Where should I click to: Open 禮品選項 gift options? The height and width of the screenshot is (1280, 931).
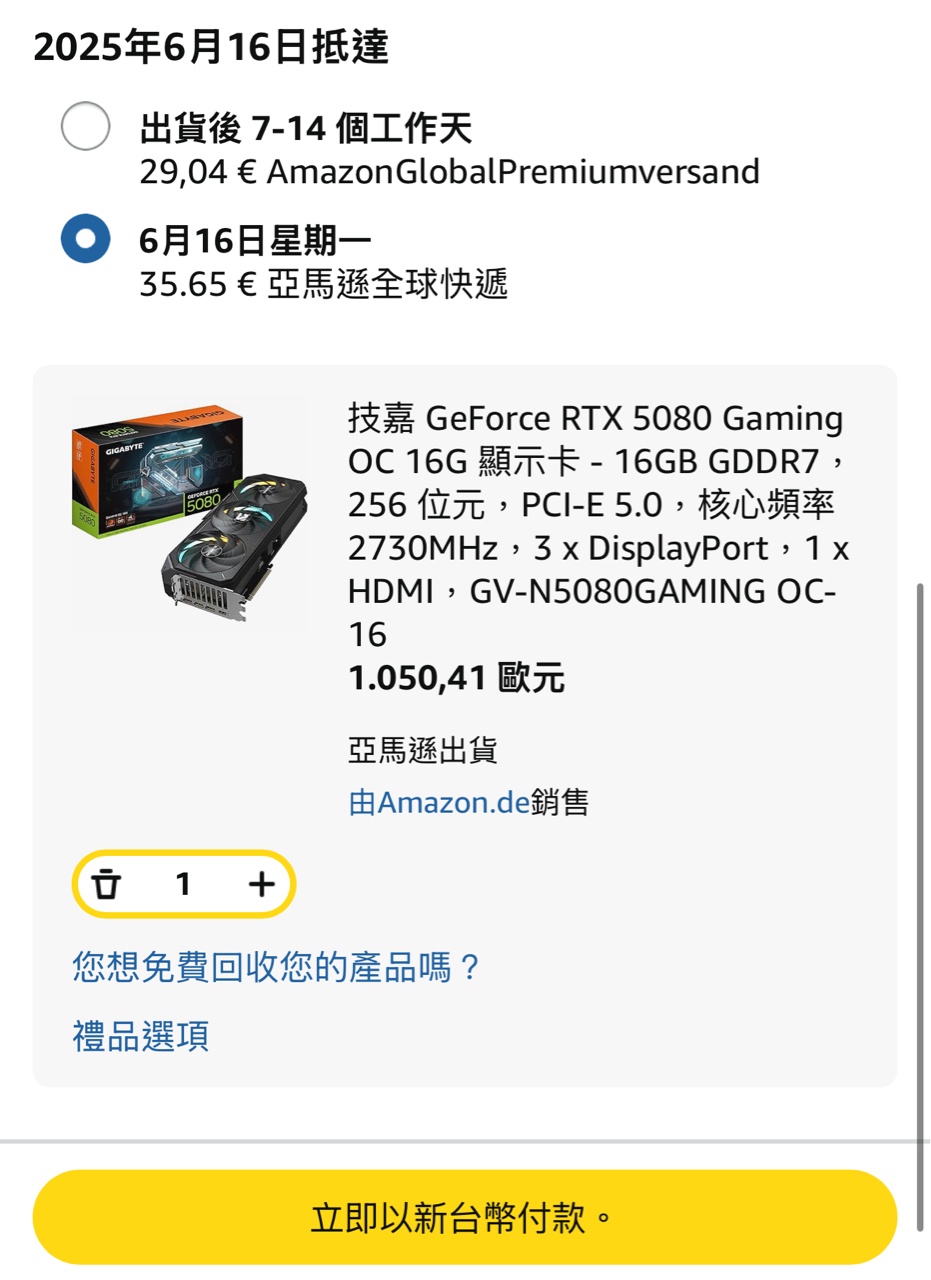coord(141,1036)
